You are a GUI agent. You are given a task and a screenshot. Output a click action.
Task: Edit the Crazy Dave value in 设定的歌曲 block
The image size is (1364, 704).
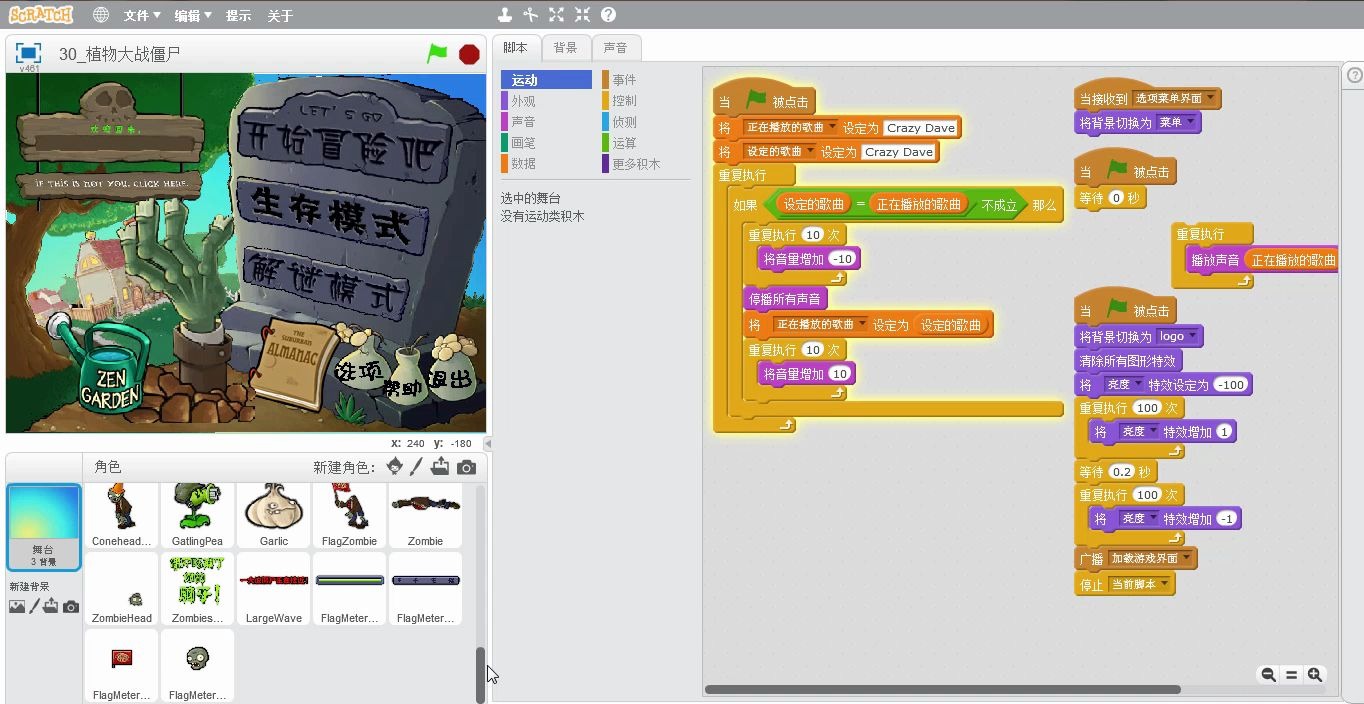pos(898,152)
